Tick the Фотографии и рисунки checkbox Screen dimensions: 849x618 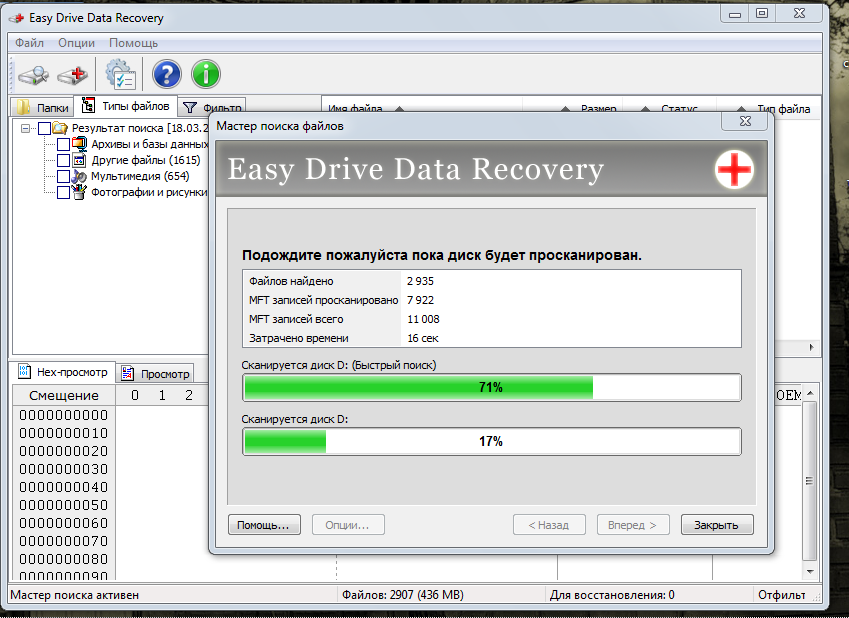coord(63,192)
